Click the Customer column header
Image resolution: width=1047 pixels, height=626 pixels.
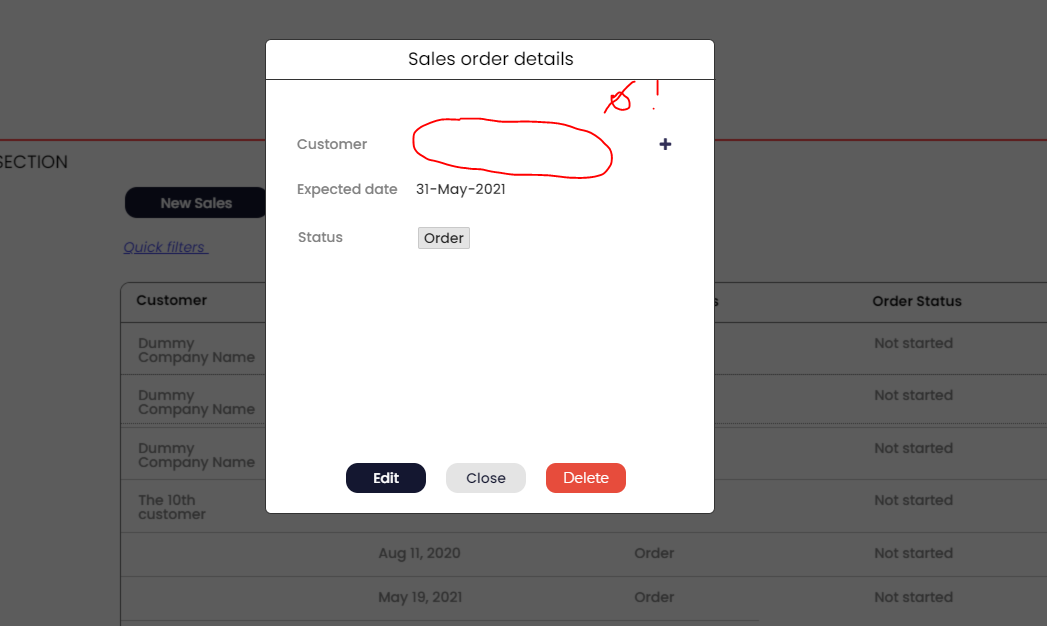pos(172,300)
